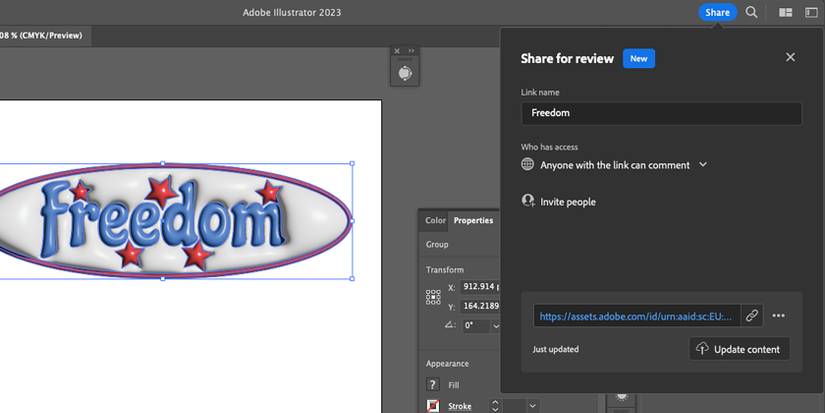Close the Share for review panel
Image resolution: width=825 pixels, height=413 pixels.
(790, 57)
